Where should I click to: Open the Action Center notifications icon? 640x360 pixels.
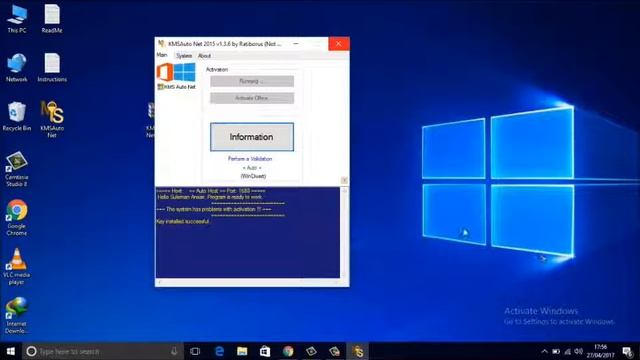point(627,351)
